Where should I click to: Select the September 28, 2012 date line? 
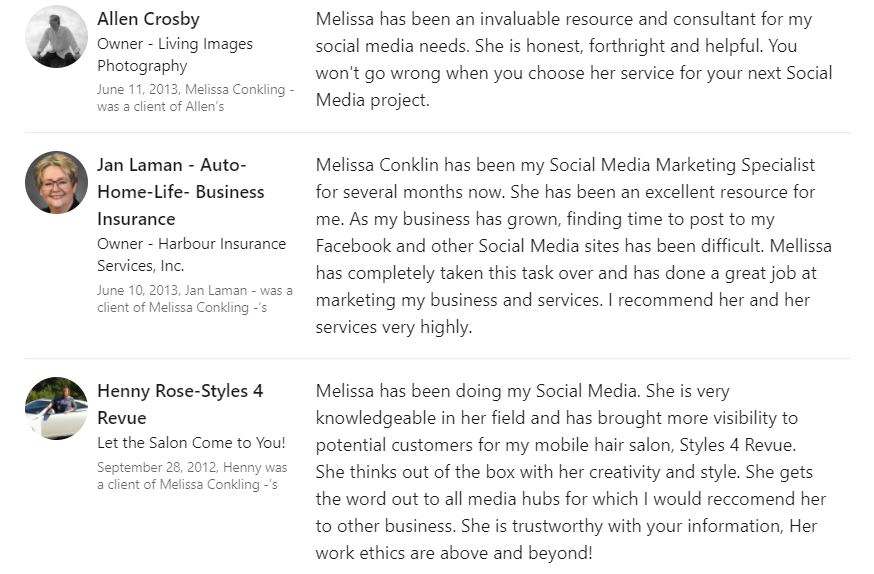point(192,476)
